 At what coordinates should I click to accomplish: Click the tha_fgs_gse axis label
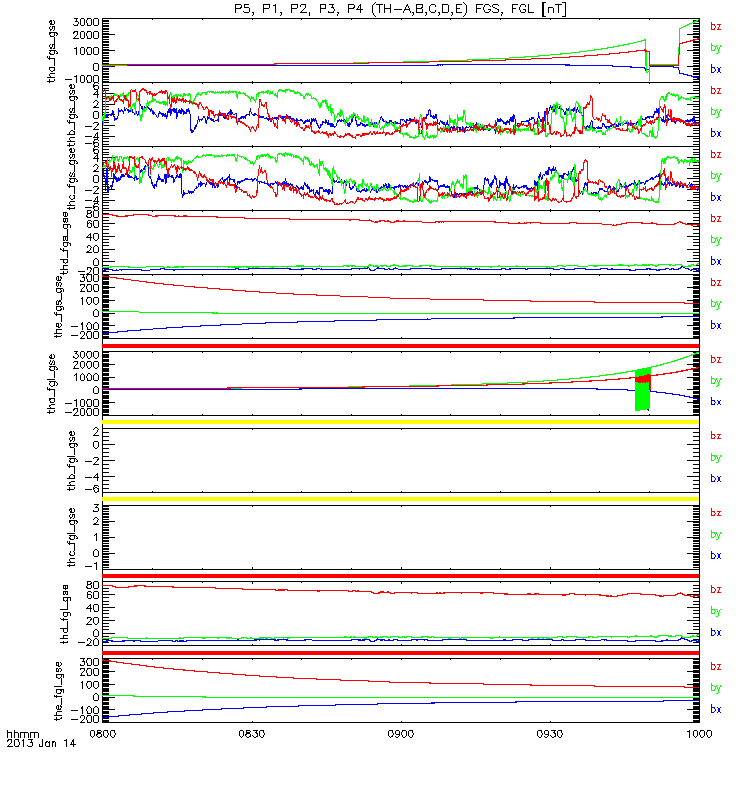pos(52,51)
